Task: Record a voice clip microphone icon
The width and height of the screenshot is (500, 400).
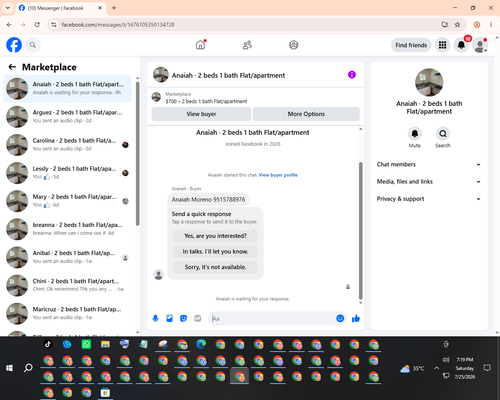Action: pyautogui.click(x=155, y=318)
